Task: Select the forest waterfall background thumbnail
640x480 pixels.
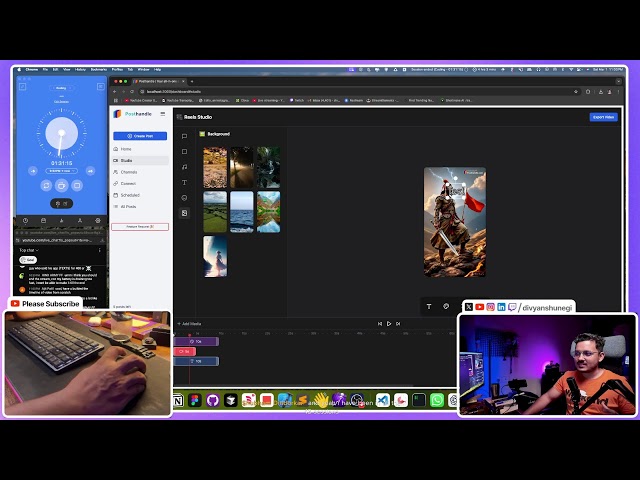Action: [269, 167]
